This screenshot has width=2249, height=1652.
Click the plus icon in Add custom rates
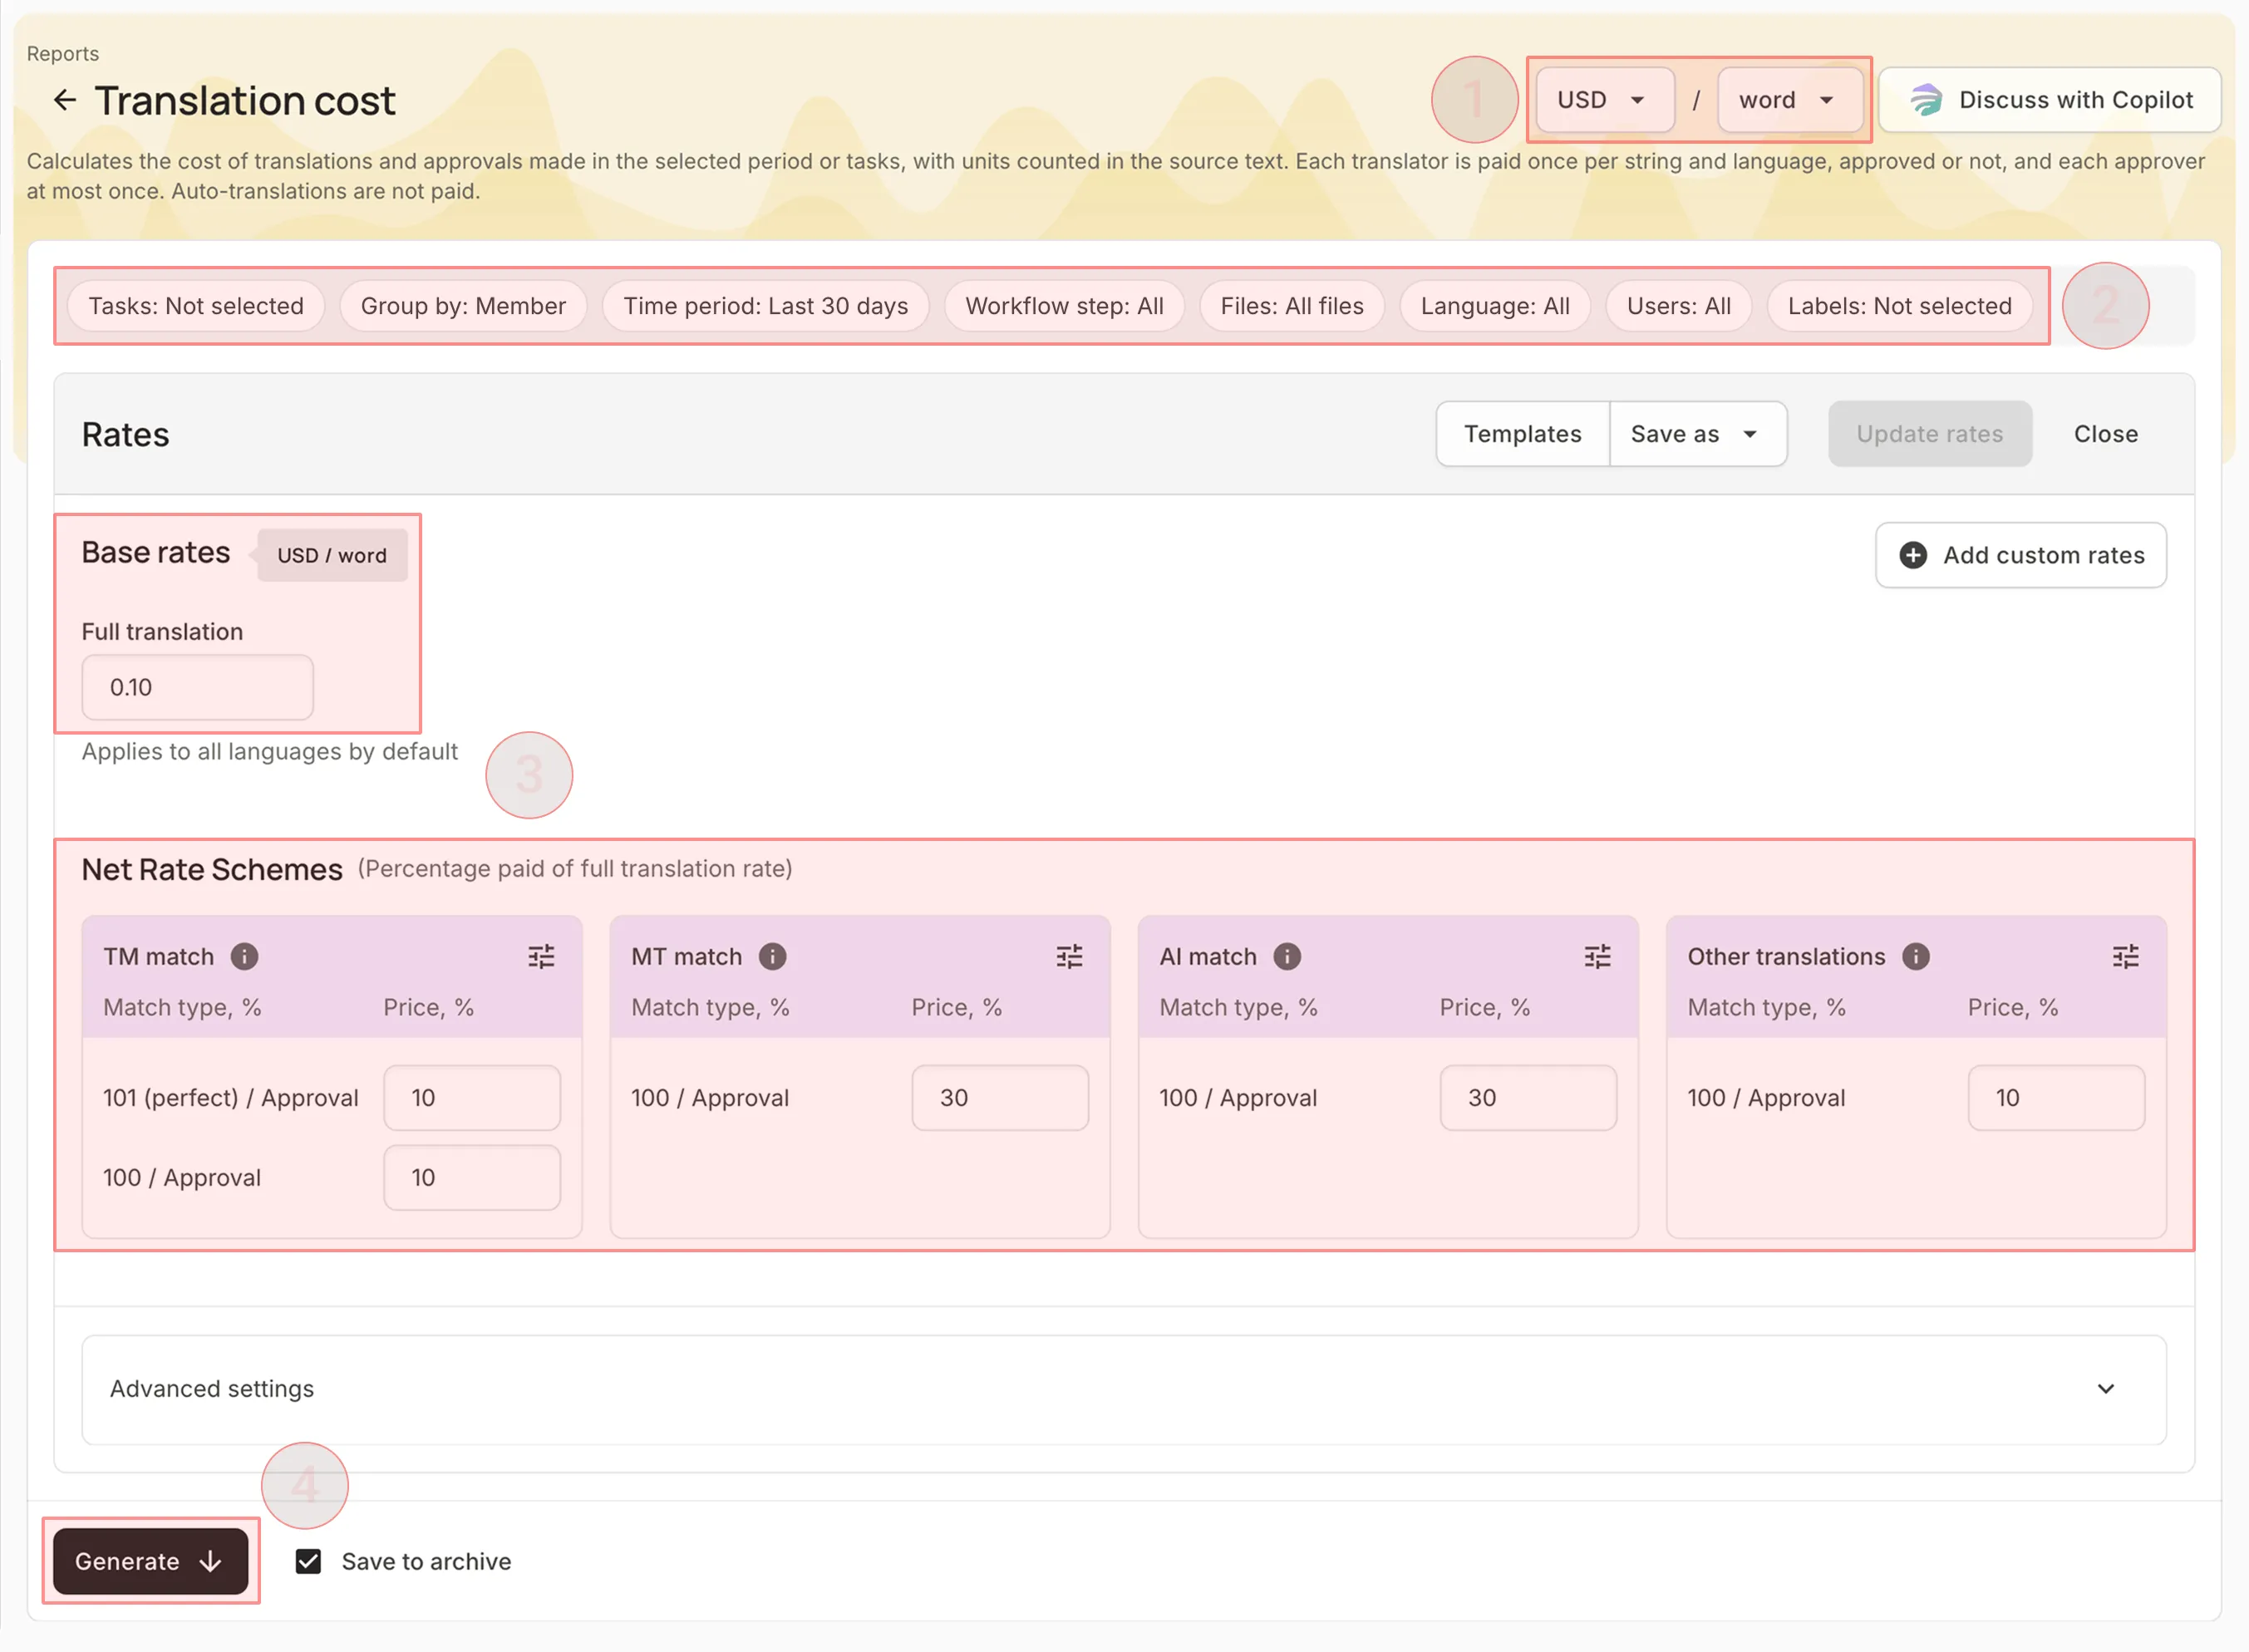tap(1912, 555)
